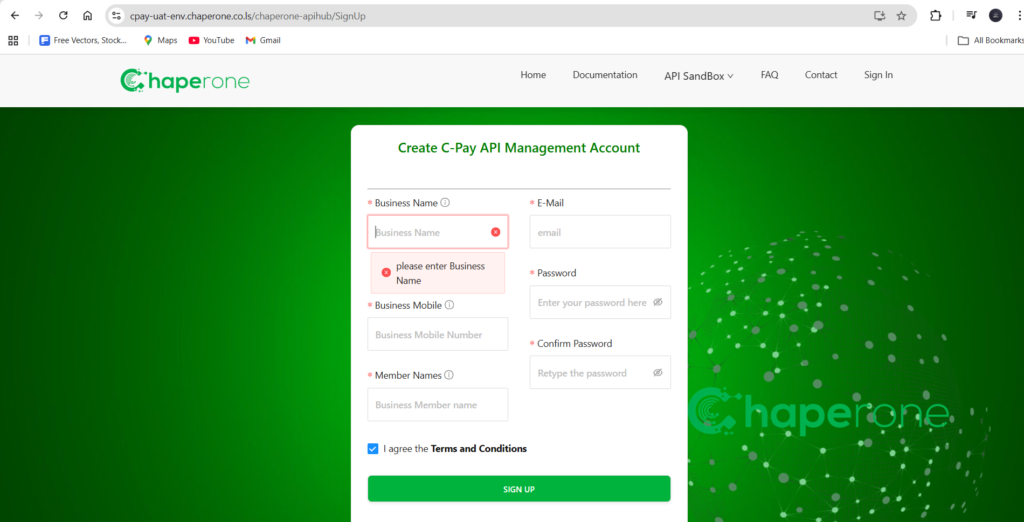Click the Business Name info icon
Screen dimensions: 1024x522
445,203
